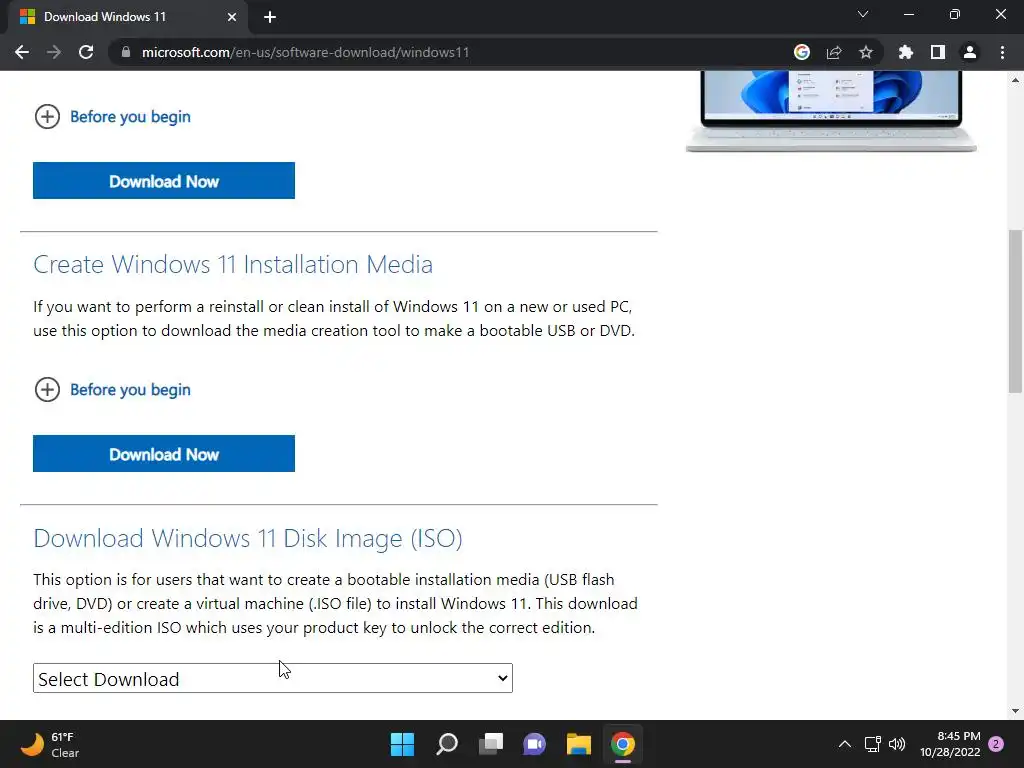Open the Windows Start menu
1024x768 pixels.
(x=402, y=744)
